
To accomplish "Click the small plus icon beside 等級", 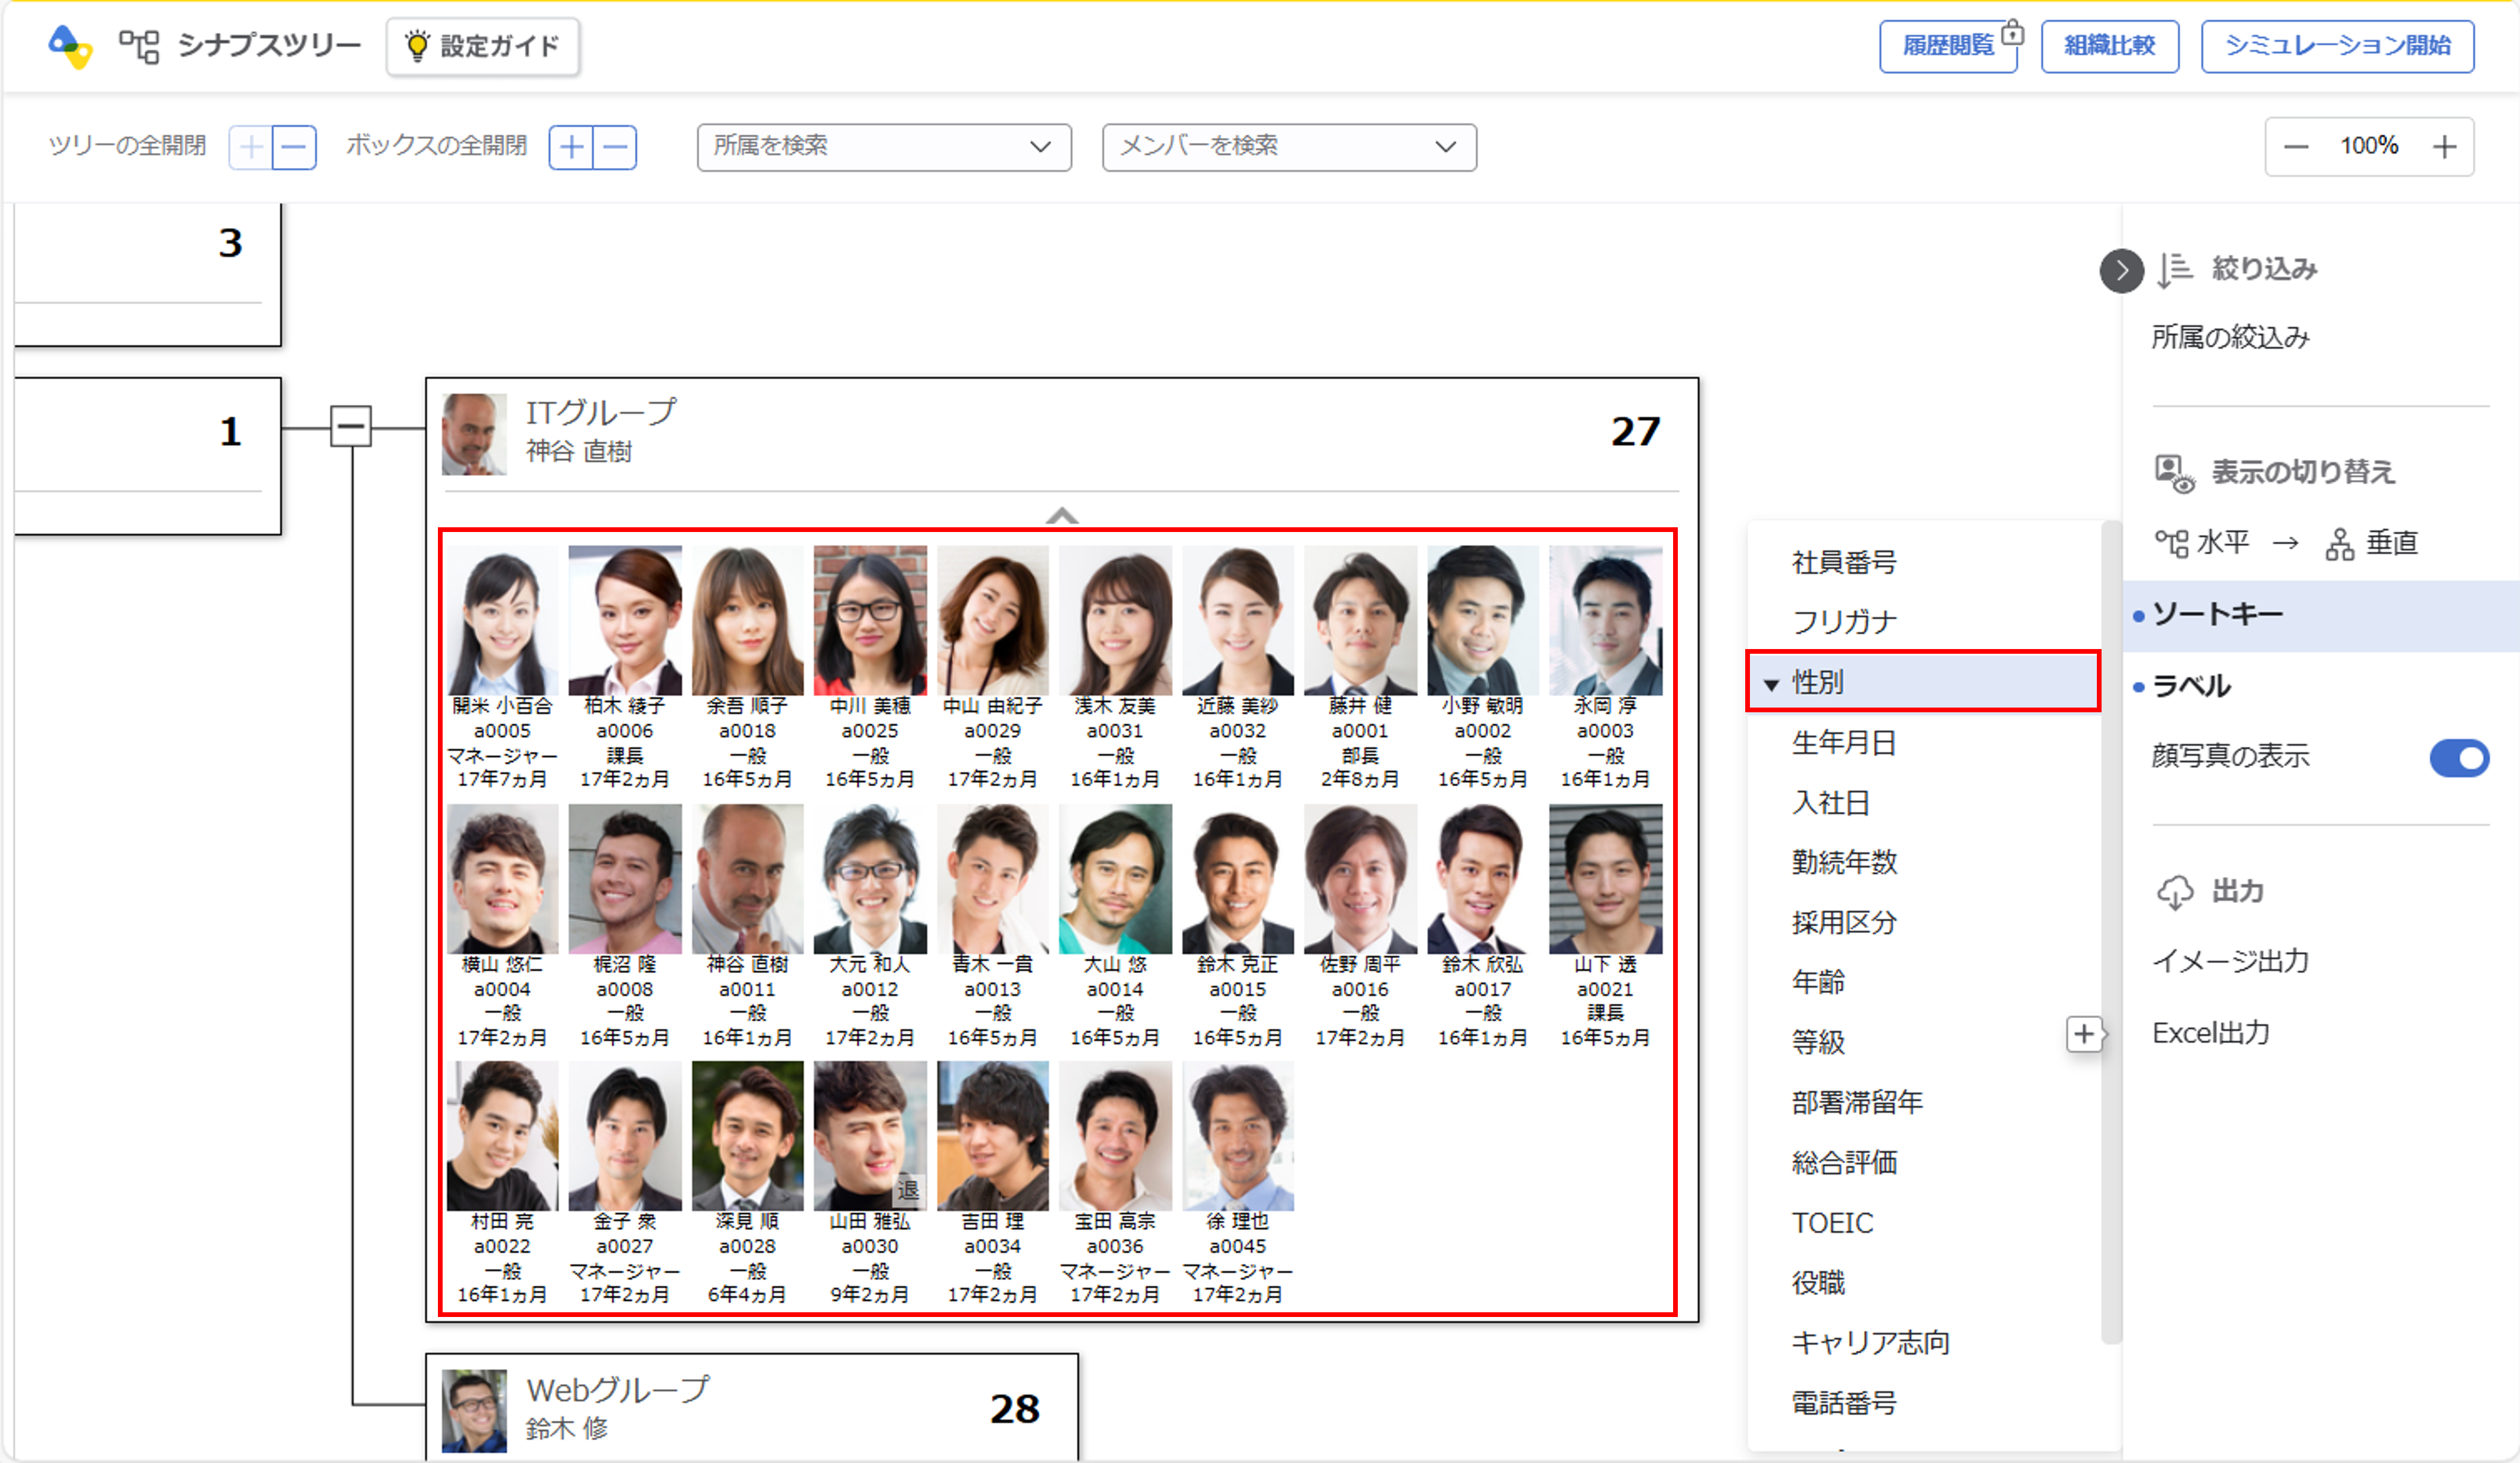I will click(x=2083, y=1033).
